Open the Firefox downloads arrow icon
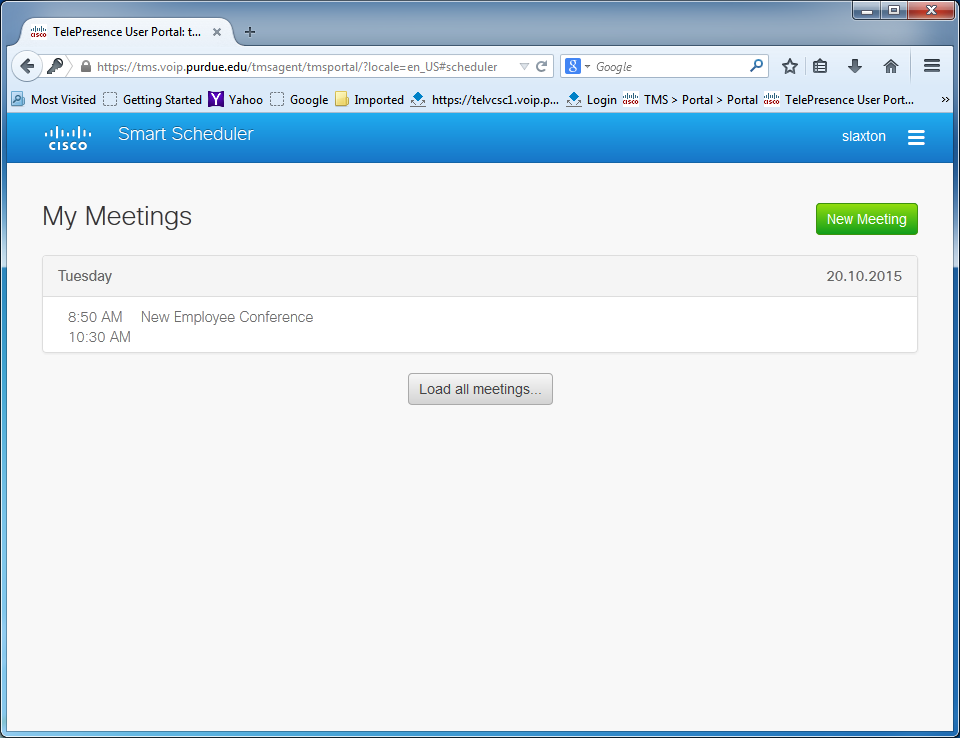 coord(855,66)
